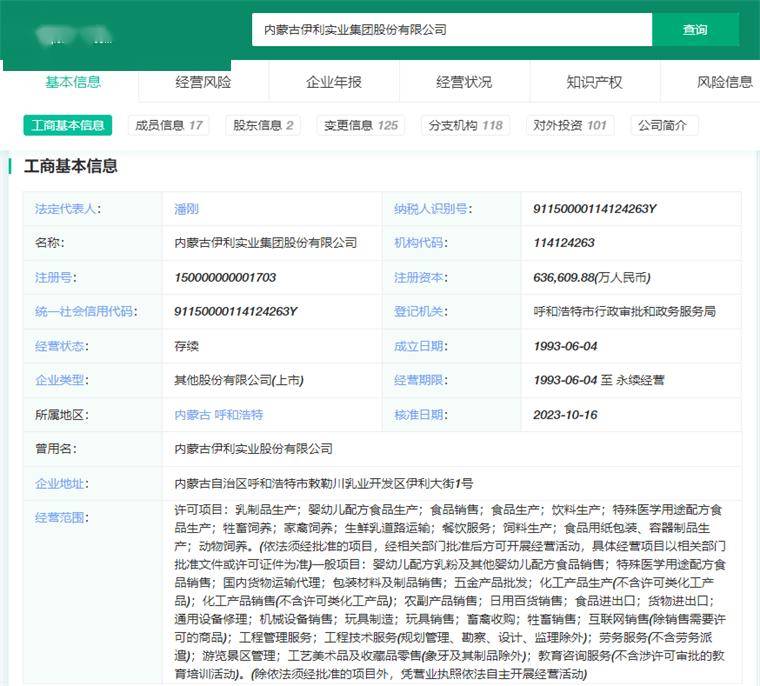Click the 注册号 label

point(55,277)
